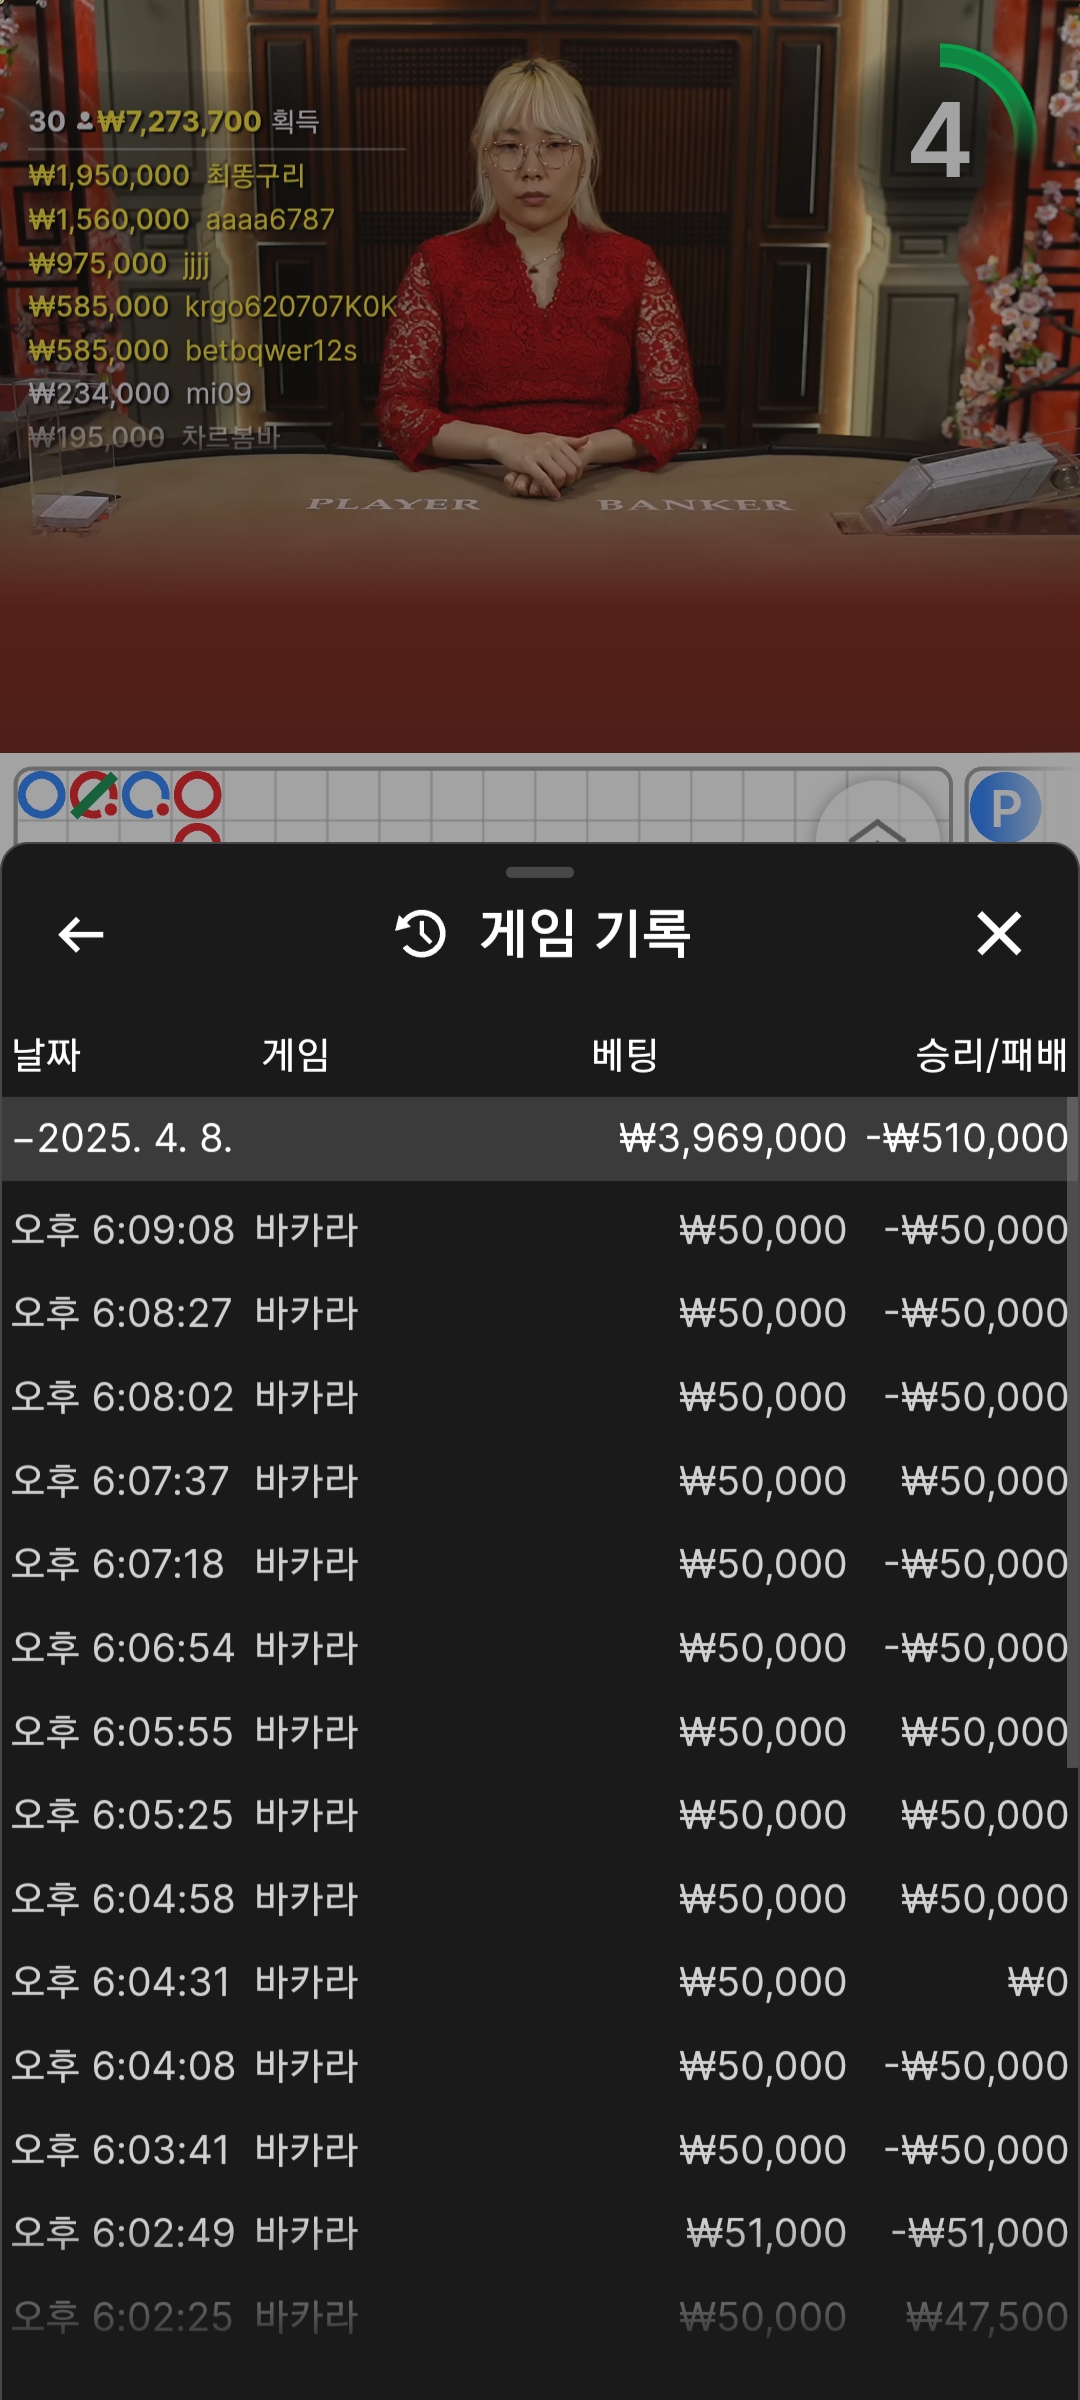The image size is (1080, 2400).
Task: Open the 오후 6:09:08 바카라 record
Action: (540, 1230)
